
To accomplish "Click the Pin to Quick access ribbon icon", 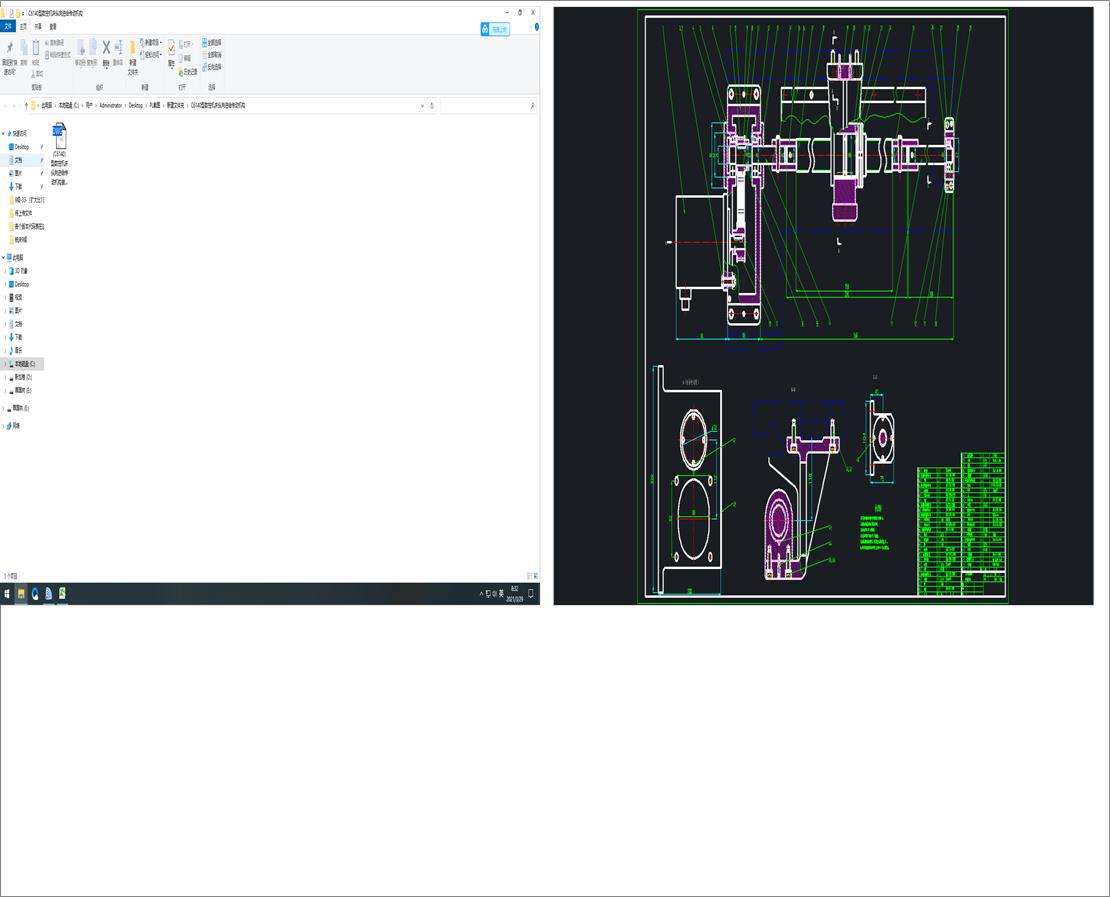I will click(x=9, y=48).
